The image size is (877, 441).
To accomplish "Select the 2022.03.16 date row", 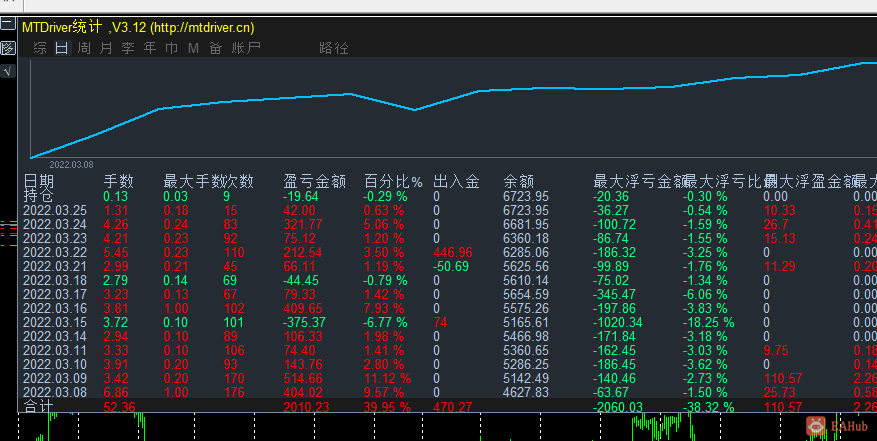I will tap(55, 308).
